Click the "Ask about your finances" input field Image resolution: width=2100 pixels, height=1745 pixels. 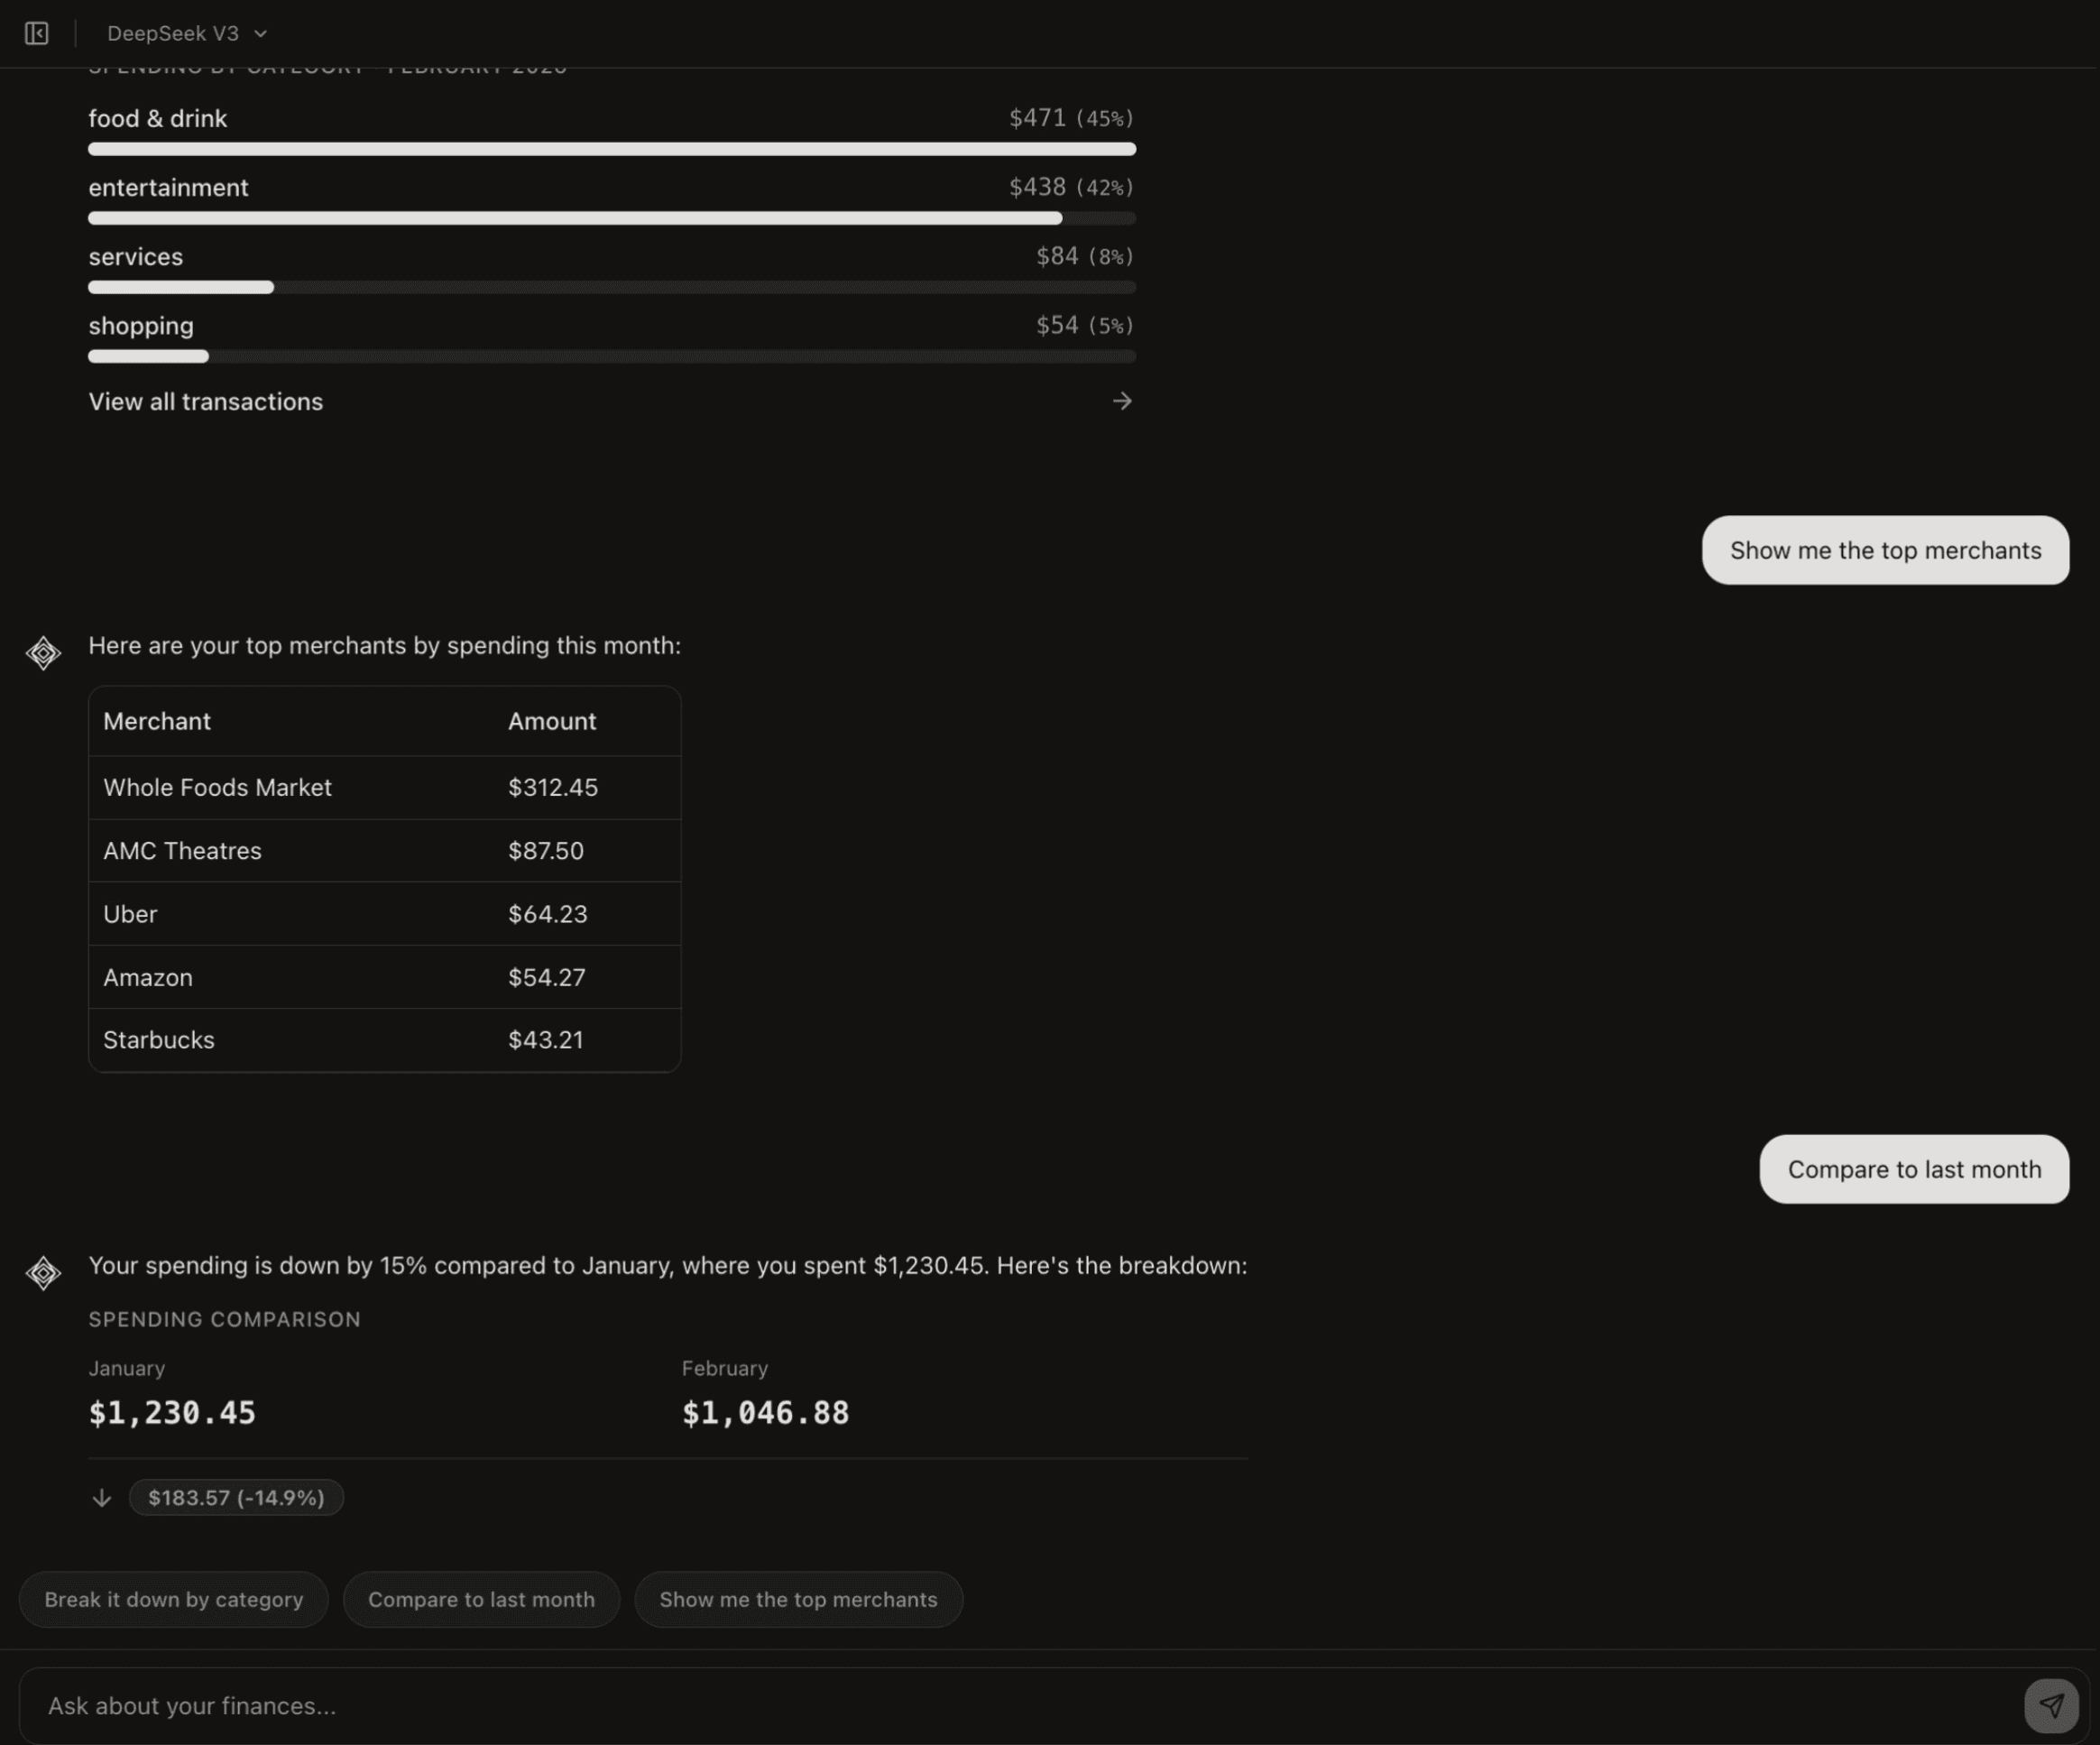600,1705
